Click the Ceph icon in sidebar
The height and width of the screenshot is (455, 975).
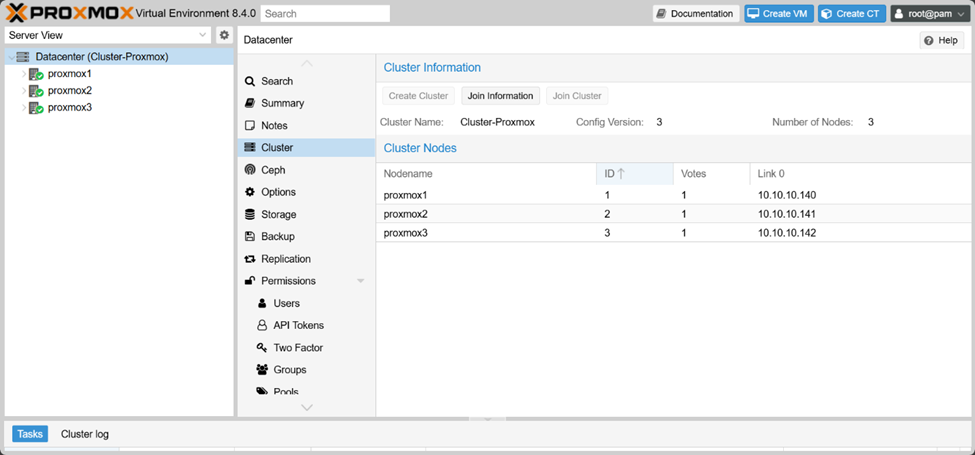[x=250, y=170]
